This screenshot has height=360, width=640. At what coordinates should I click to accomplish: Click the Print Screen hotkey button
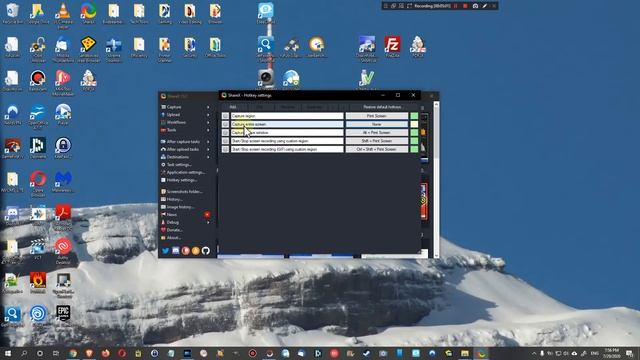376,116
